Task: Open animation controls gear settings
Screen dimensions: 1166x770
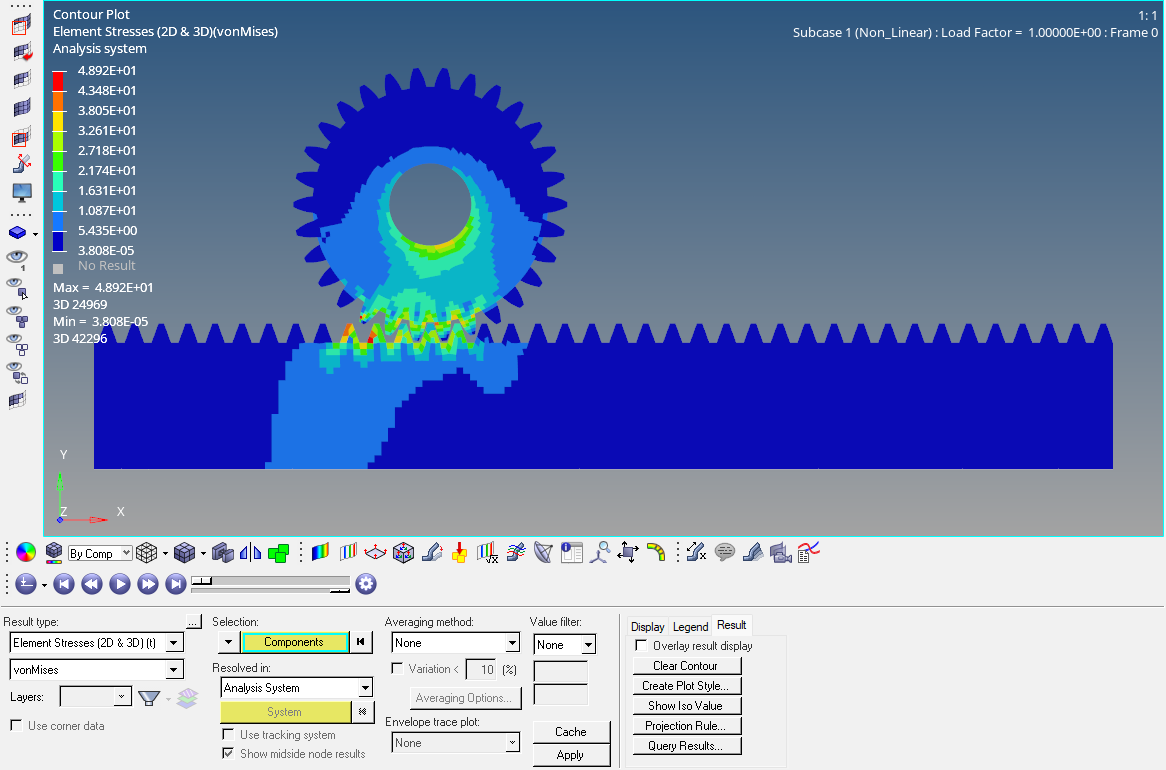Action: click(x=366, y=584)
